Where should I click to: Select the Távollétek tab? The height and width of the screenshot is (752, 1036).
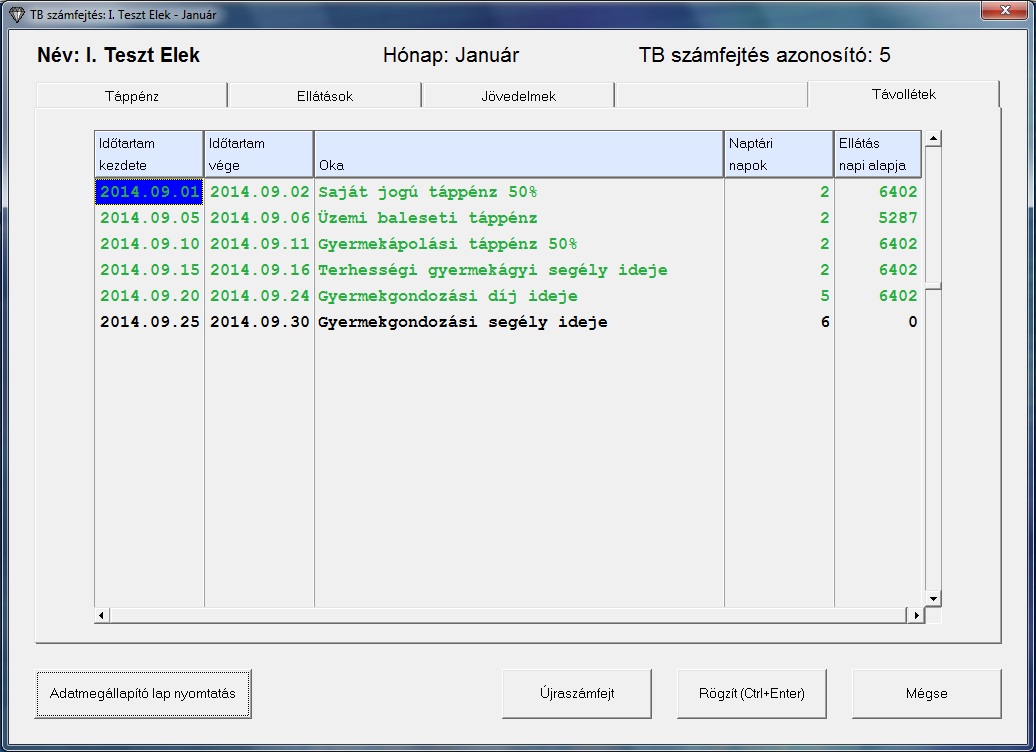(903, 94)
